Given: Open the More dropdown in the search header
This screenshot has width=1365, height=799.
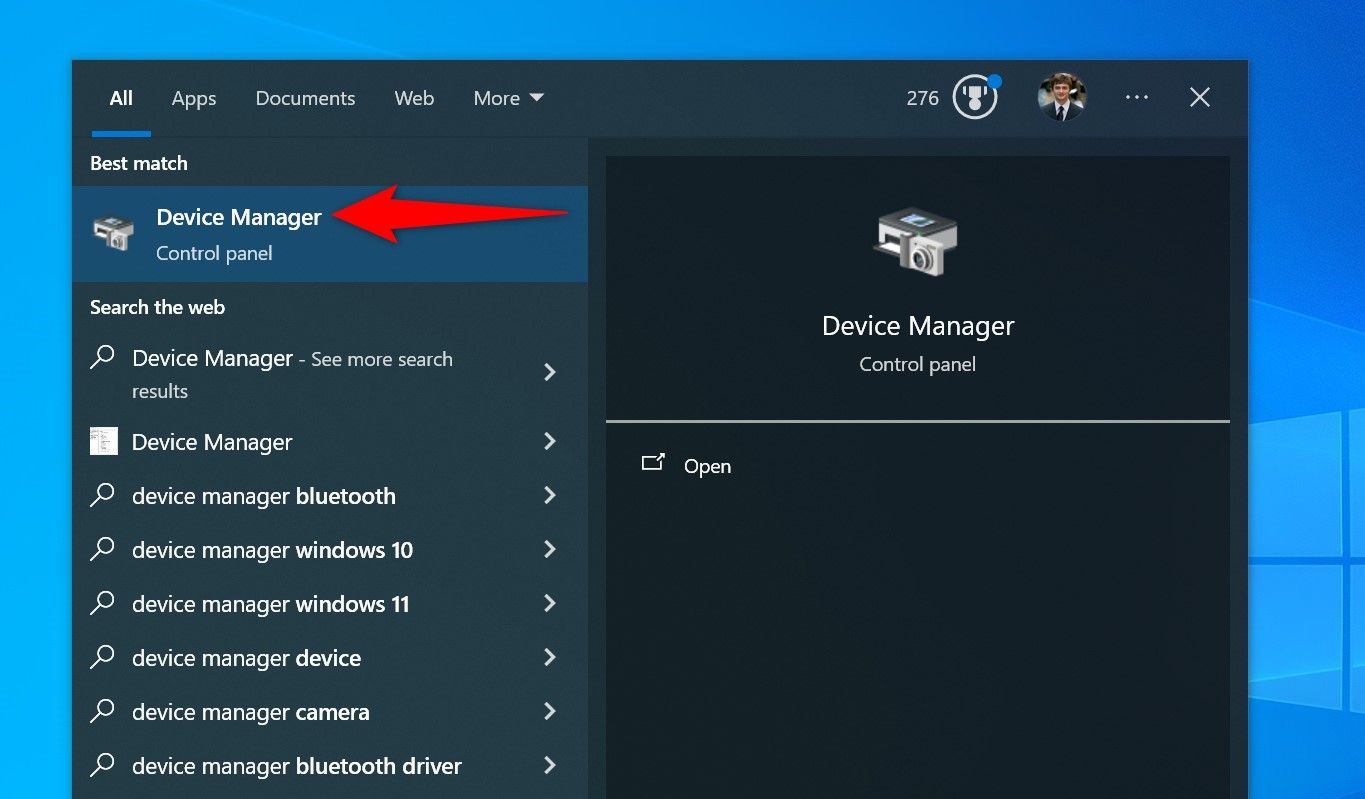Looking at the screenshot, I should pos(508,98).
